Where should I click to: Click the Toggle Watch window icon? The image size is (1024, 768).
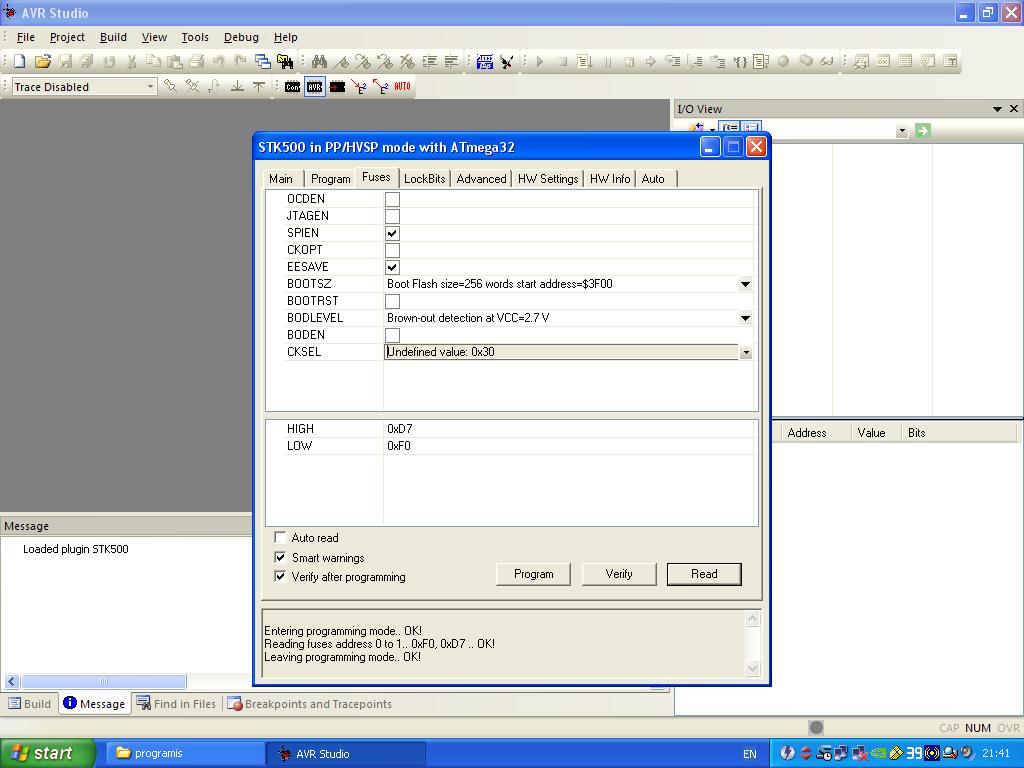coord(861,61)
